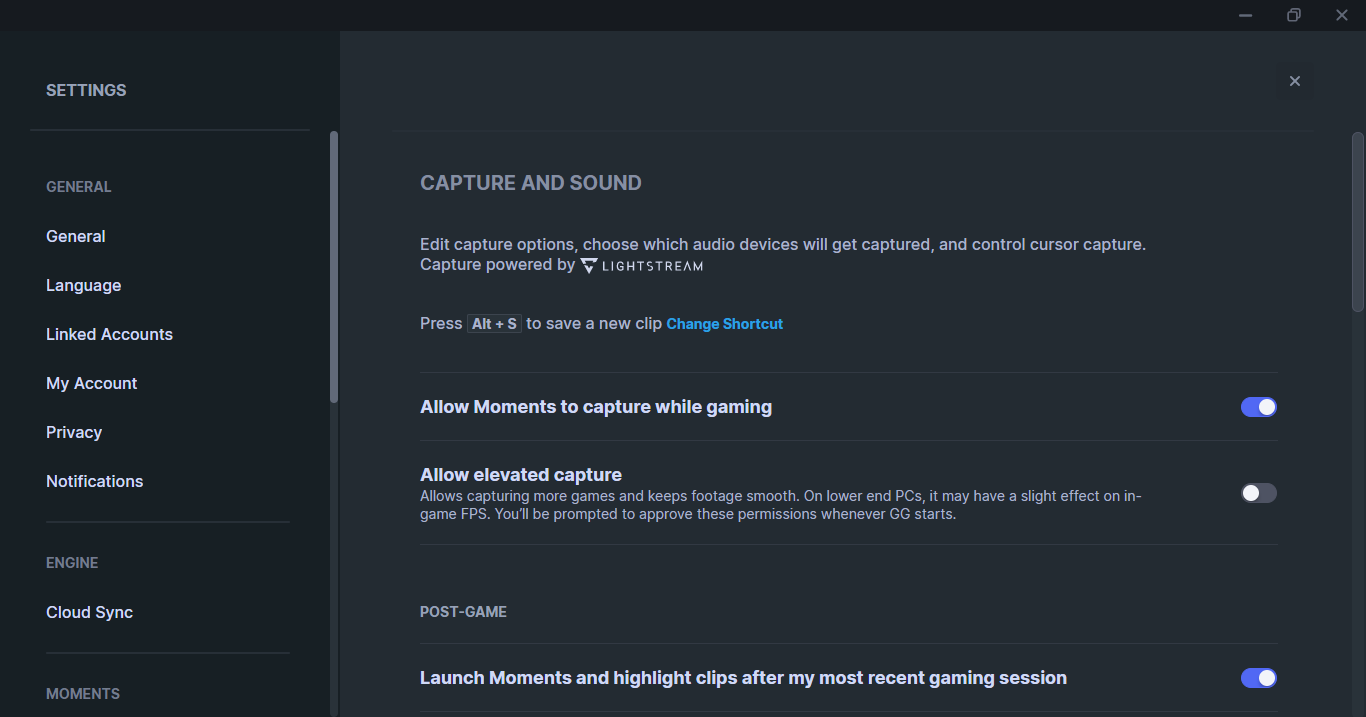The width and height of the screenshot is (1366, 717).
Task: Minimize the application window
Action: pyautogui.click(x=1245, y=15)
